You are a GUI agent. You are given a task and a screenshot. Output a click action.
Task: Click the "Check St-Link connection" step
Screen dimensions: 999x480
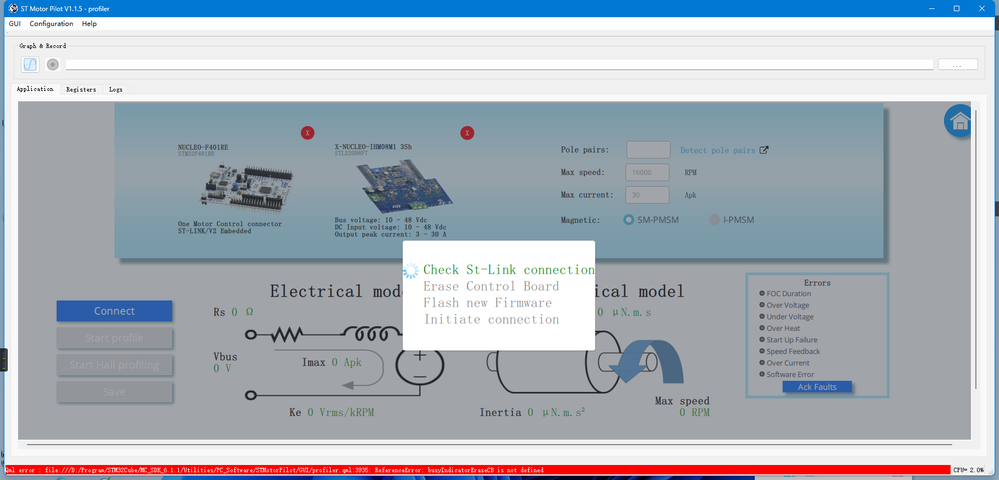(508, 270)
